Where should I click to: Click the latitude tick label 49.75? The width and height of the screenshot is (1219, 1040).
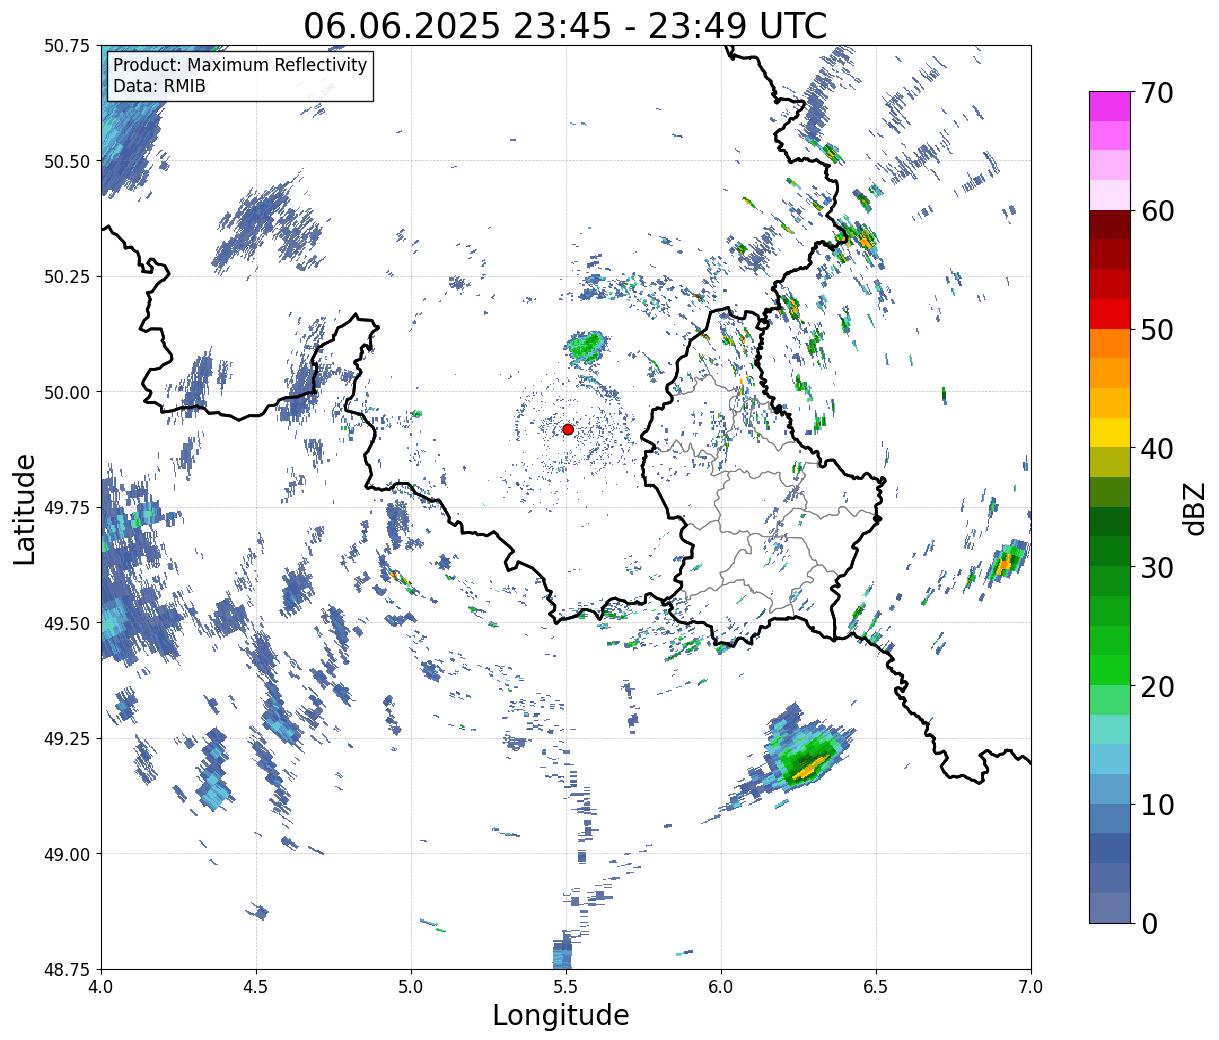pos(67,508)
